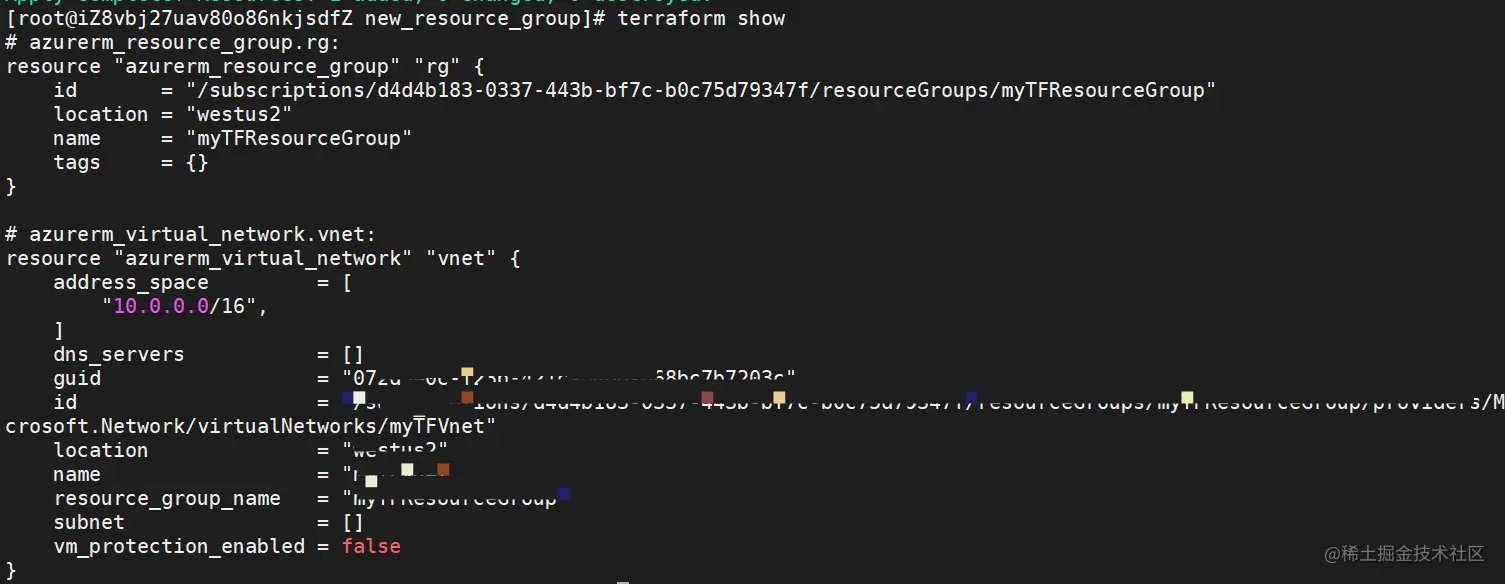Click the red 'false' value
1505x584 pixels.
click(371, 546)
